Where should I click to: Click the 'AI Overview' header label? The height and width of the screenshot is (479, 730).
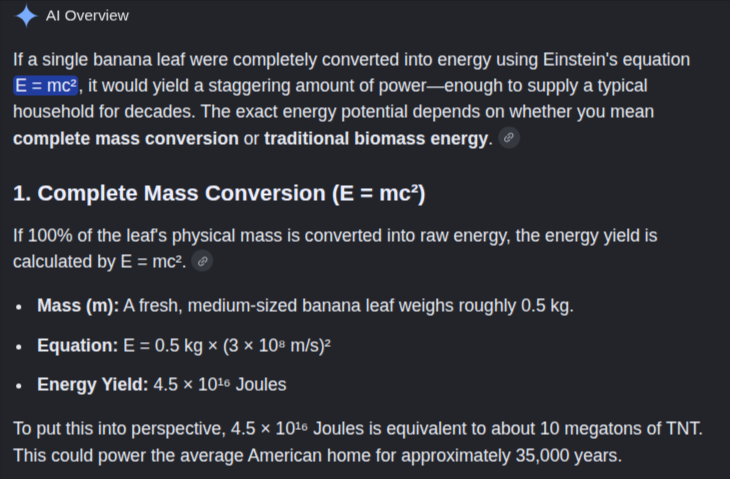(87, 15)
